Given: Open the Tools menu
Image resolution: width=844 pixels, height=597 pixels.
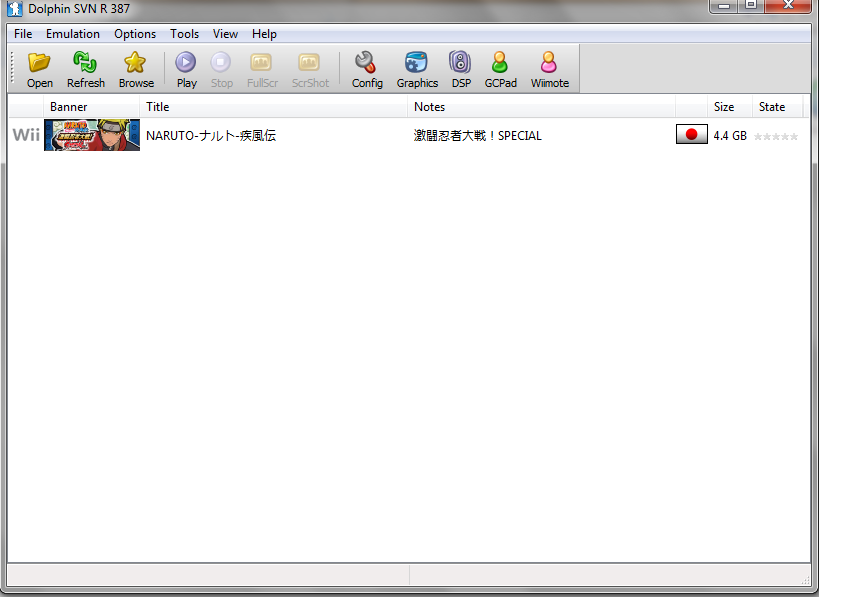Looking at the screenshot, I should (185, 34).
